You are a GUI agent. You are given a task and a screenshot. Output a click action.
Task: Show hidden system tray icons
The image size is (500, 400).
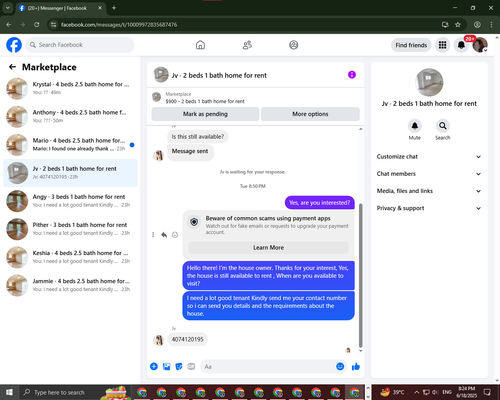417,392
